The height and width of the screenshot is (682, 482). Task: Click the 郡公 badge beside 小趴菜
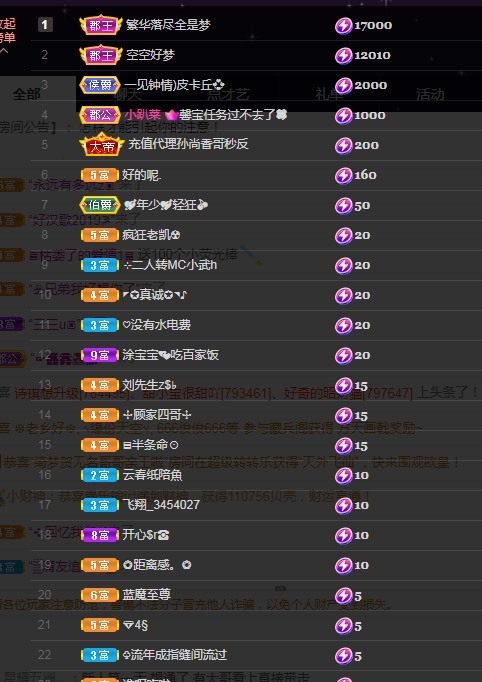click(100, 115)
